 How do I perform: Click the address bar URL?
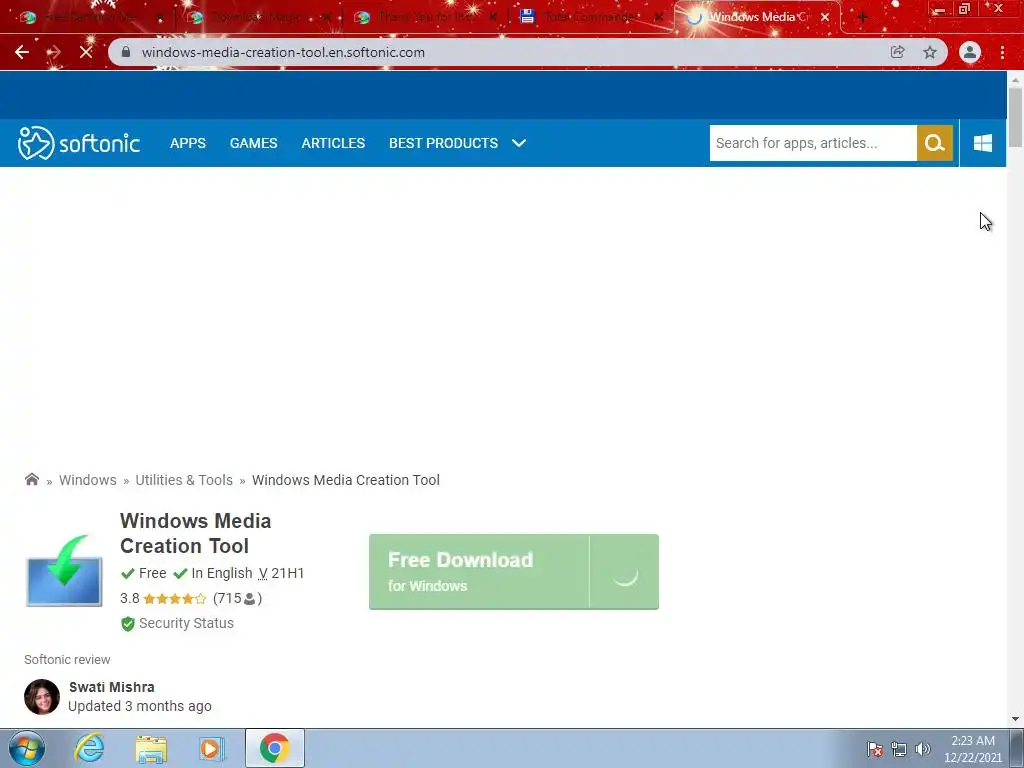pos(283,52)
